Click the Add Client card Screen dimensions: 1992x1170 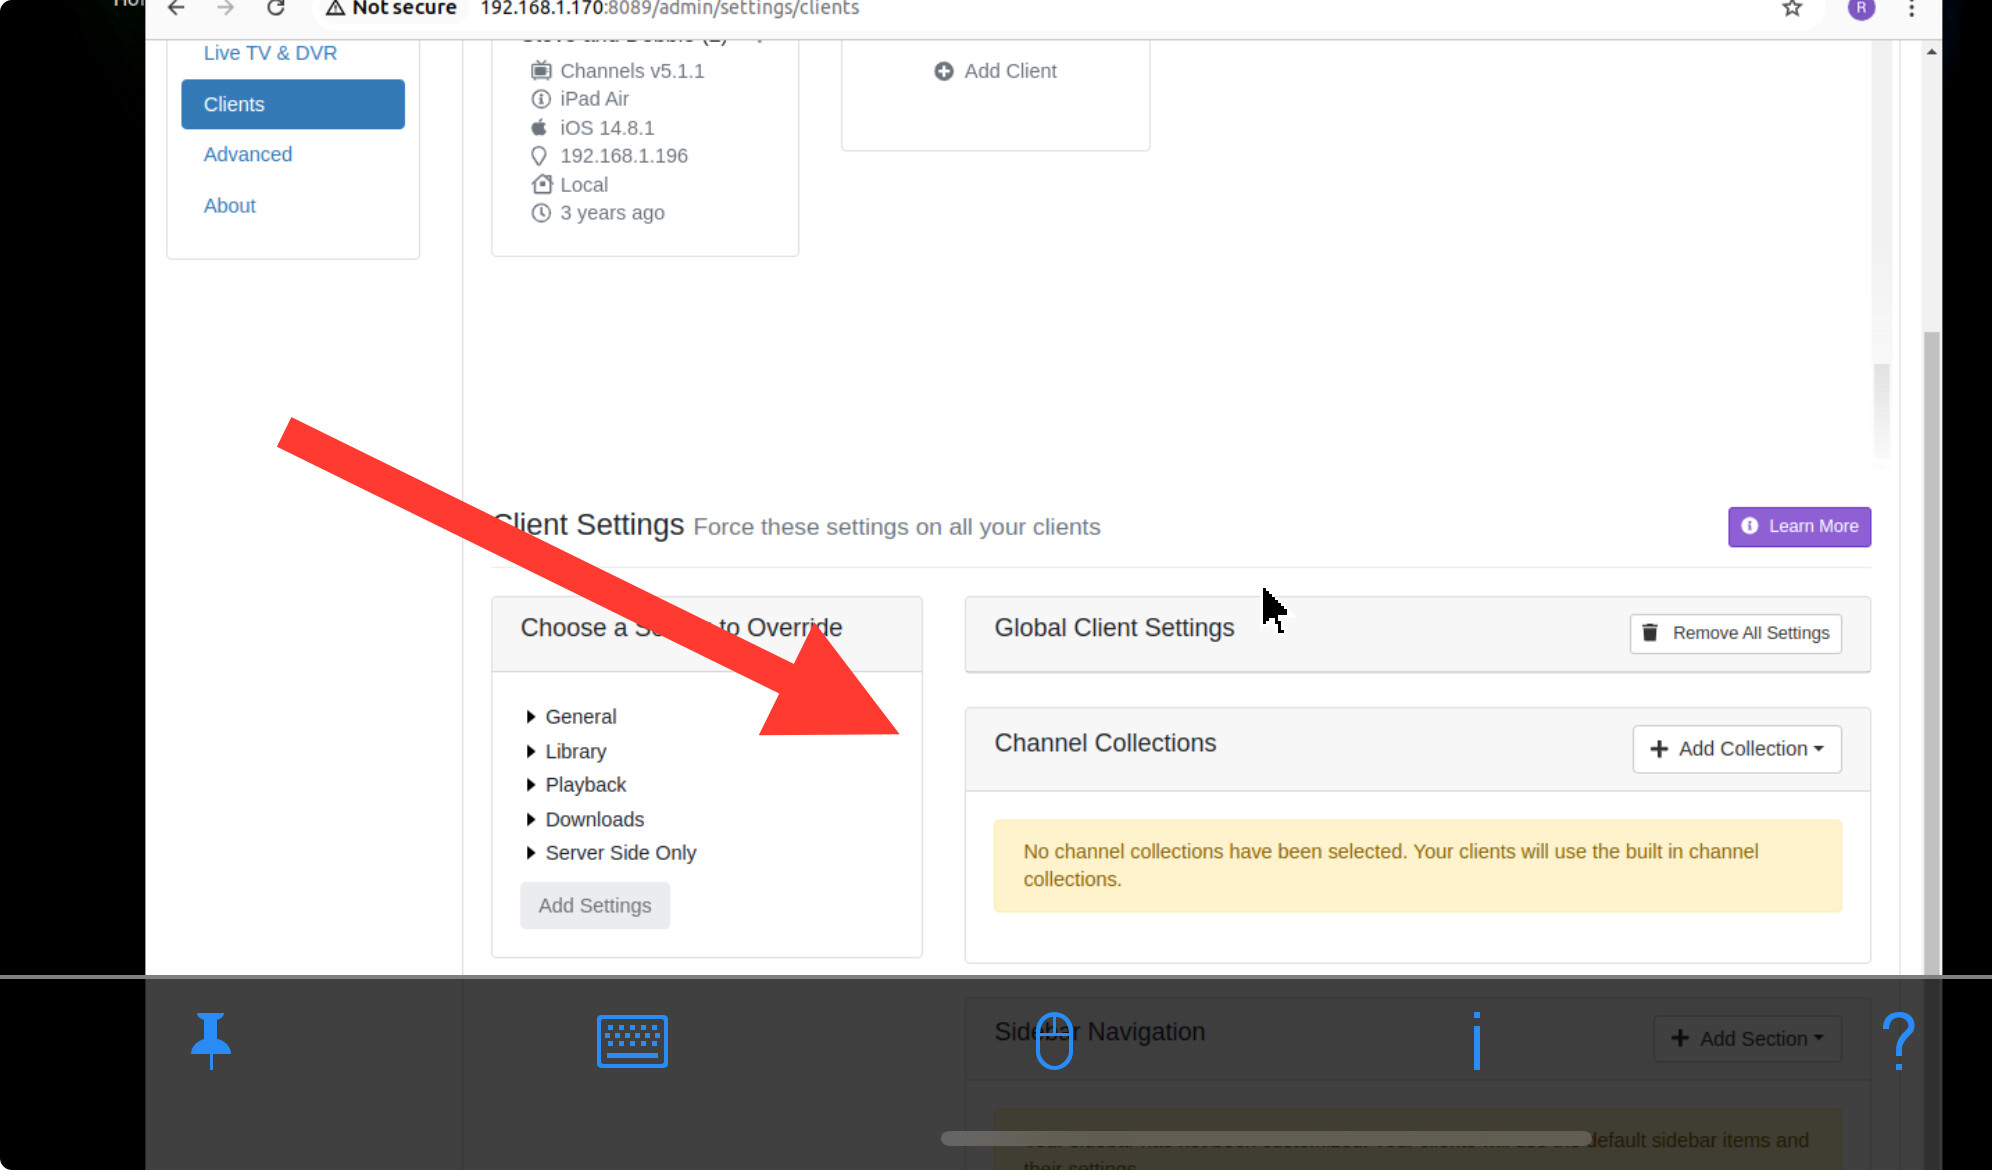click(x=996, y=72)
